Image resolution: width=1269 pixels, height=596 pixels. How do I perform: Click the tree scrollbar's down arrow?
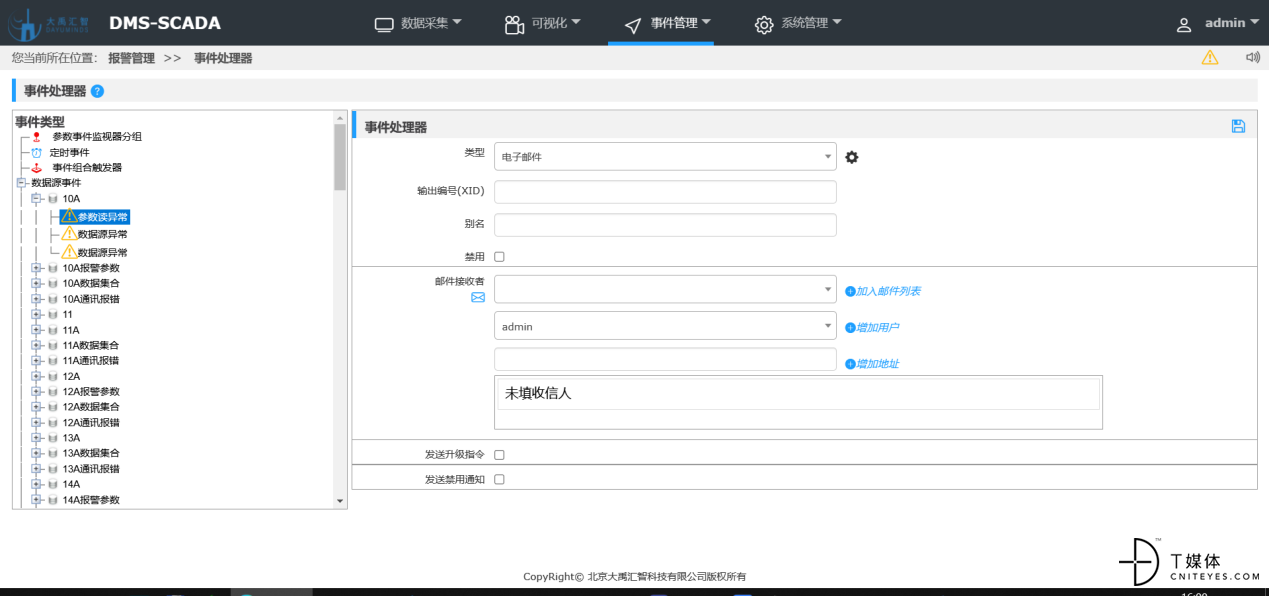point(340,501)
